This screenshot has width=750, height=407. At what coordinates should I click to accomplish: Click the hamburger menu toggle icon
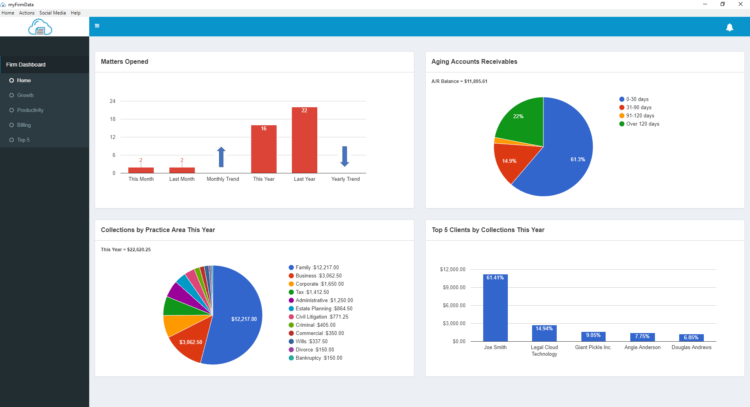pos(96,26)
